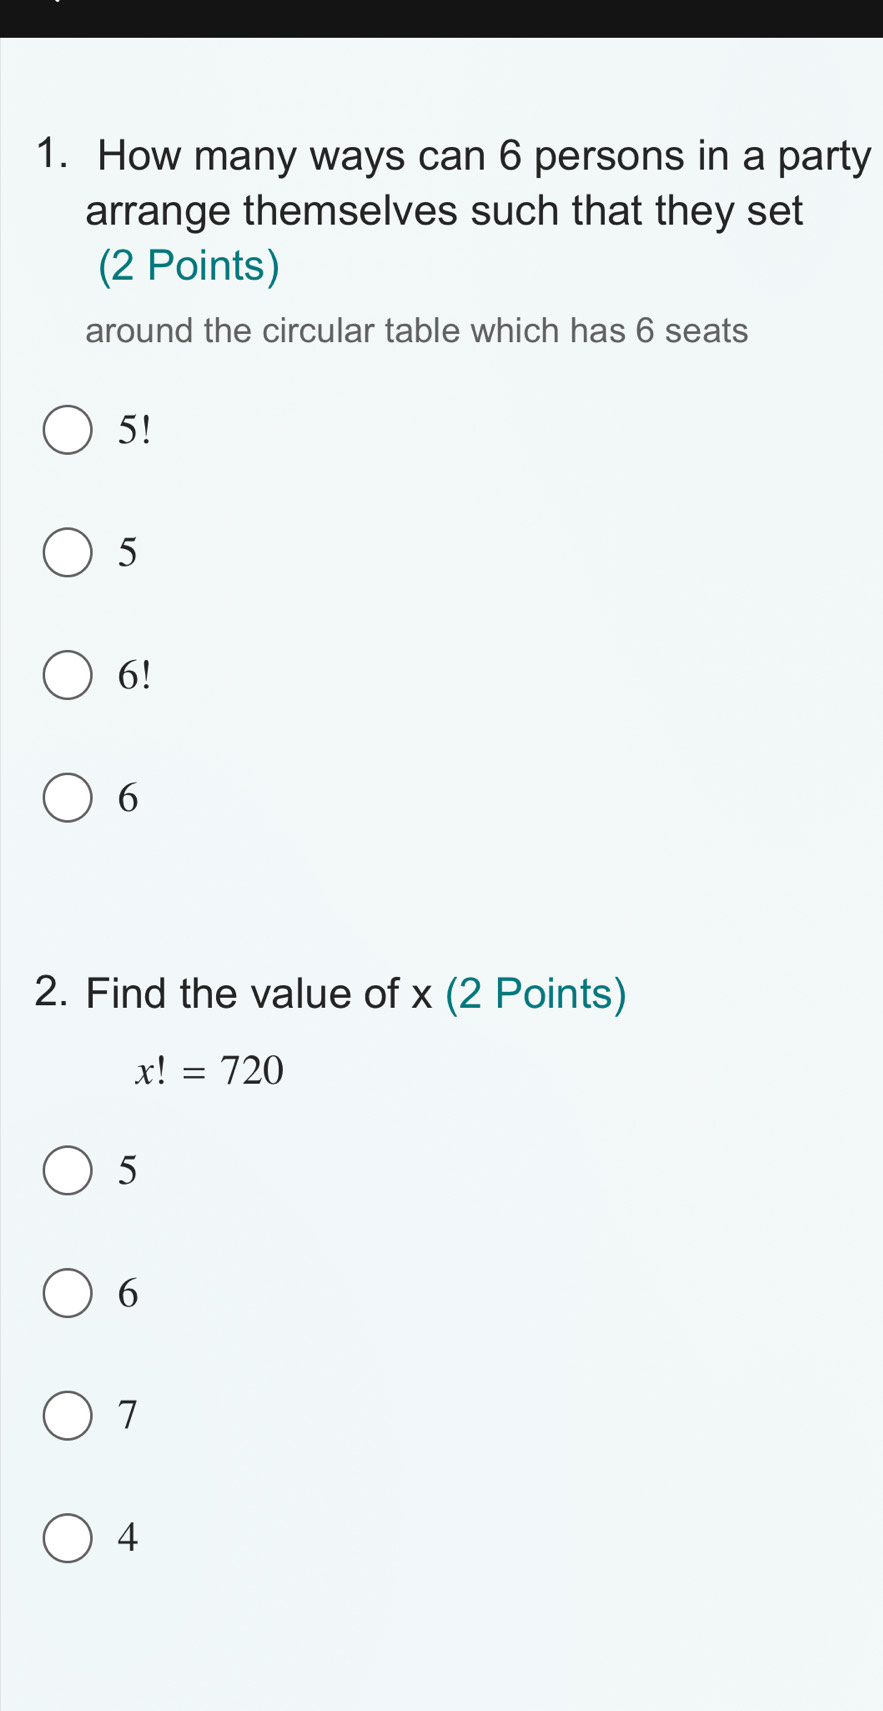Click the (2 Points) label of question 1
The width and height of the screenshot is (883, 1711).
189,266
